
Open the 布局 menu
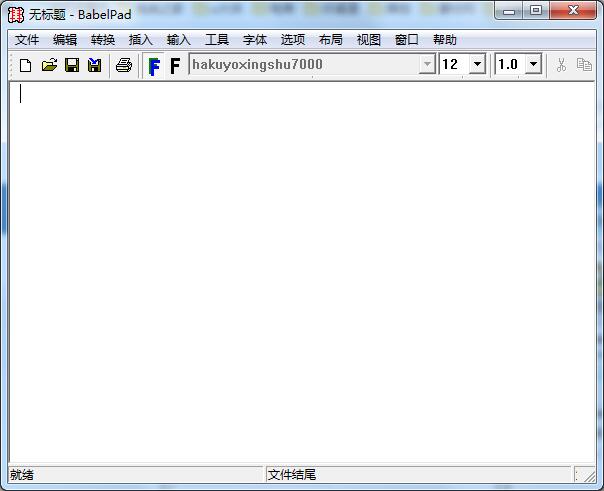331,40
